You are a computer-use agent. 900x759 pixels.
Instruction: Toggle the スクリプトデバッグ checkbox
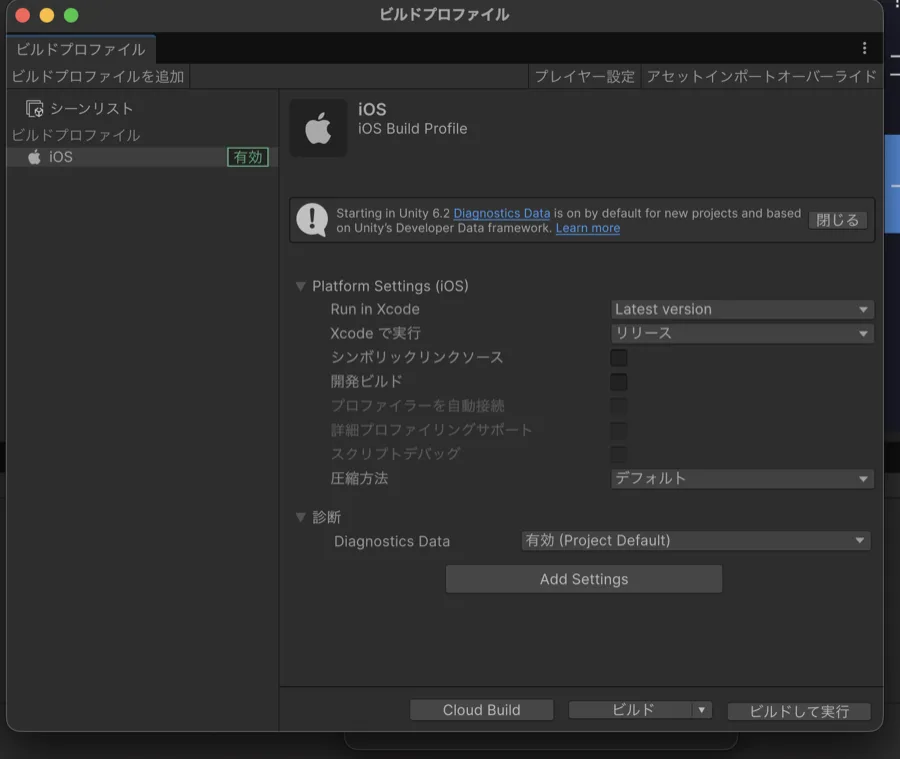pyautogui.click(x=618, y=454)
